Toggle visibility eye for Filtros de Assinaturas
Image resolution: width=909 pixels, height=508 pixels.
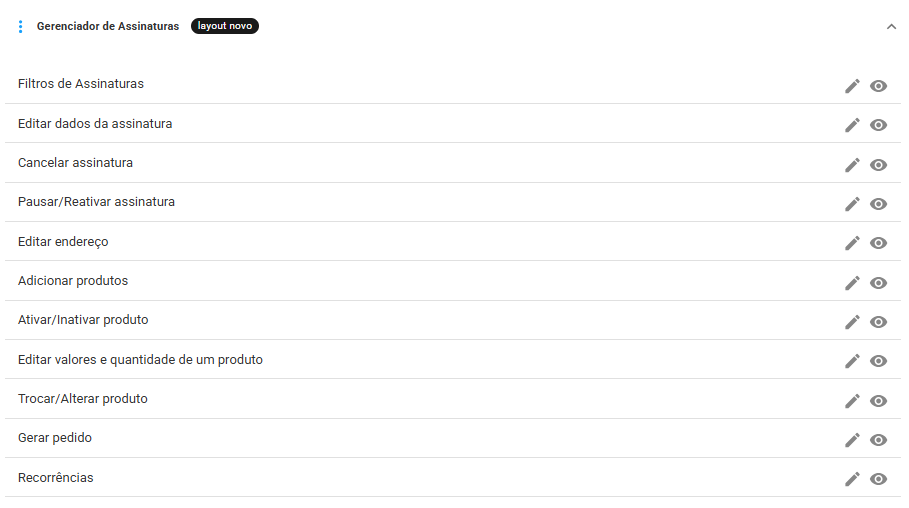(878, 86)
